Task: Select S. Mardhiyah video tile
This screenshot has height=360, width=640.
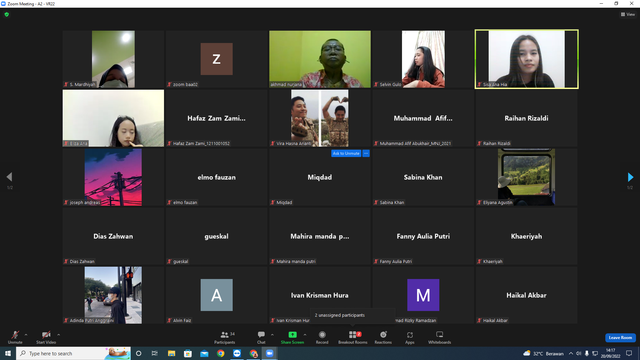Action: pyautogui.click(x=113, y=59)
